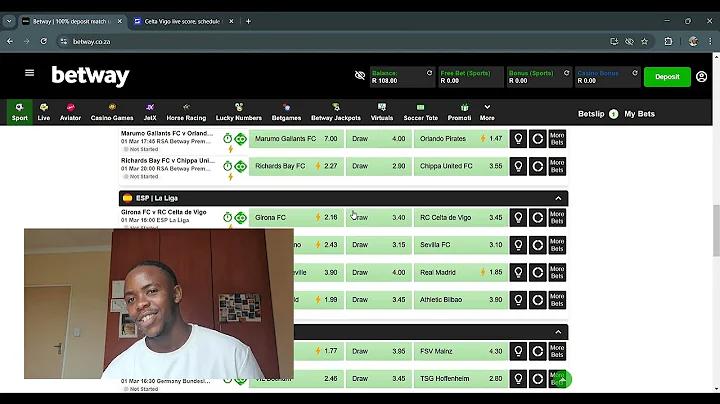Open the Promotions nav item

[x=459, y=112]
